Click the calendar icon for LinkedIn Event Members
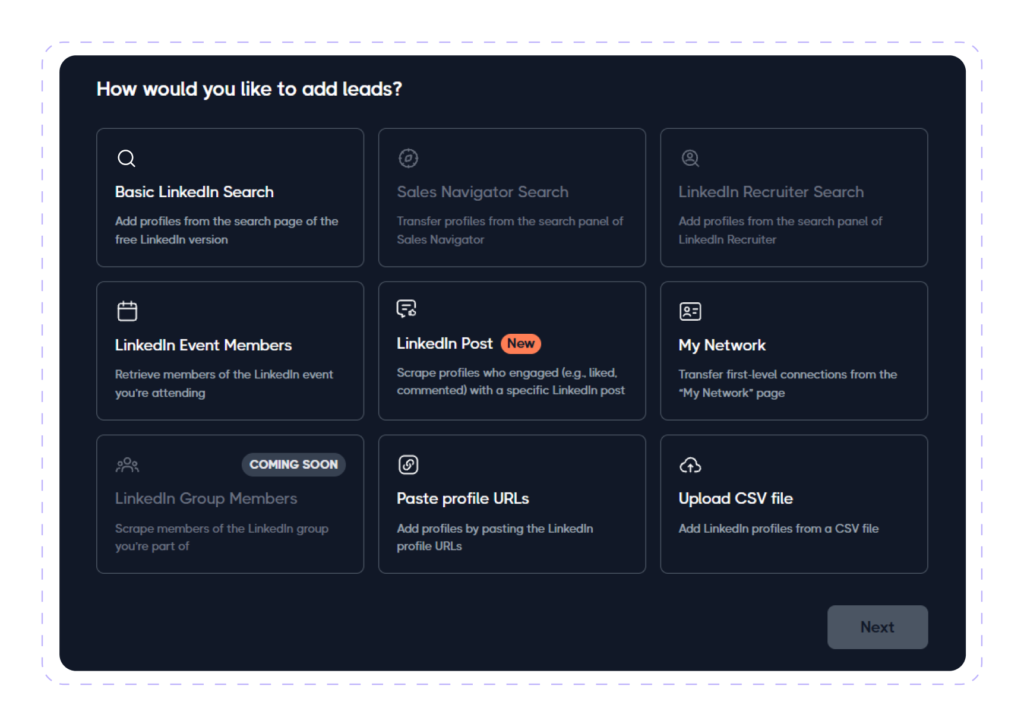Image resolution: width=1024 pixels, height=727 pixels. (127, 311)
